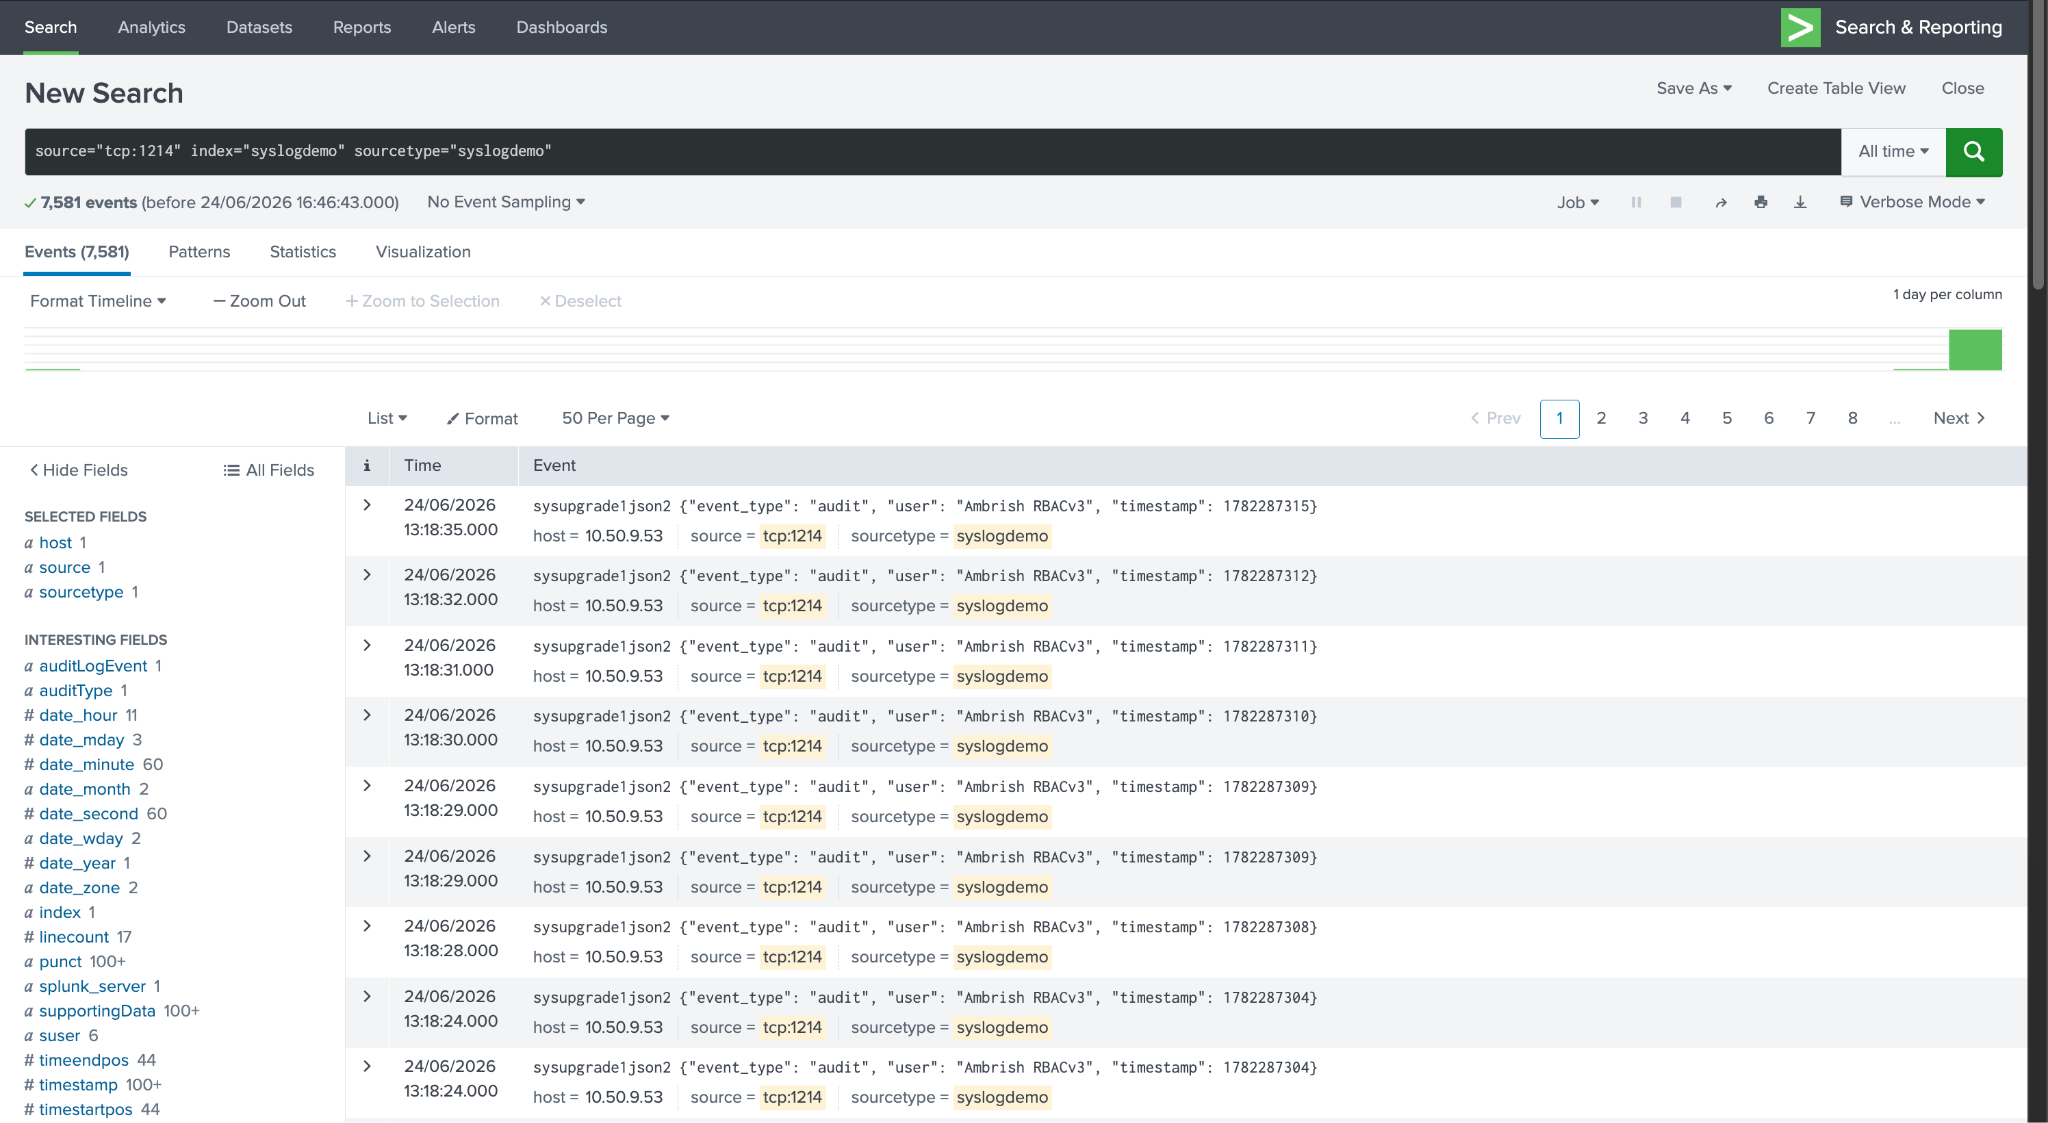Open the supportingData field
Image resolution: width=2048 pixels, height=1123 pixels.
(97, 1011)
